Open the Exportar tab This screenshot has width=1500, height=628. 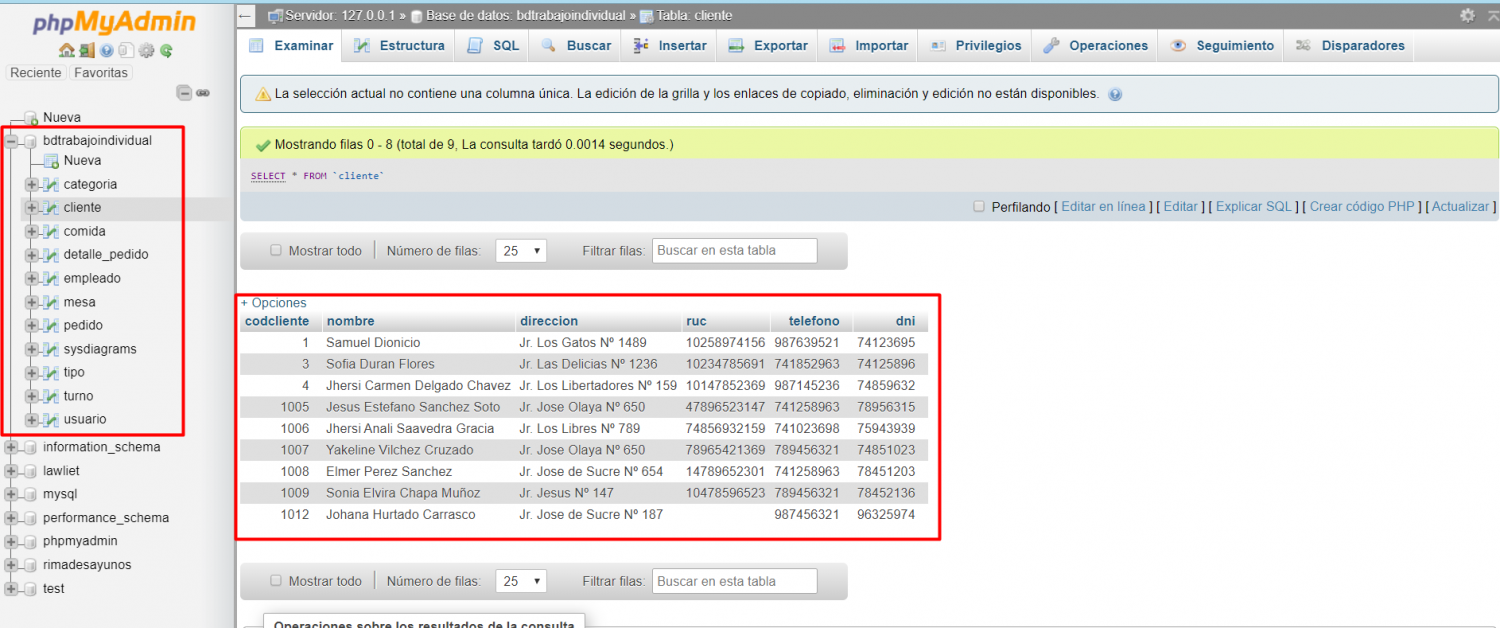(x=768, y=46)
